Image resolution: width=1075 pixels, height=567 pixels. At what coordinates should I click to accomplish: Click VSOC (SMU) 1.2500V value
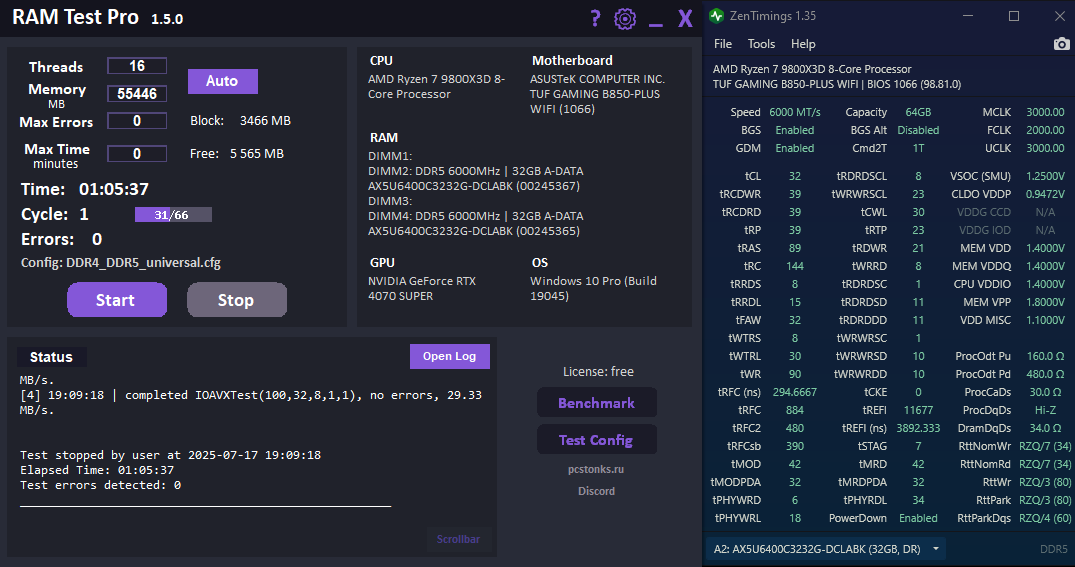1045,176
